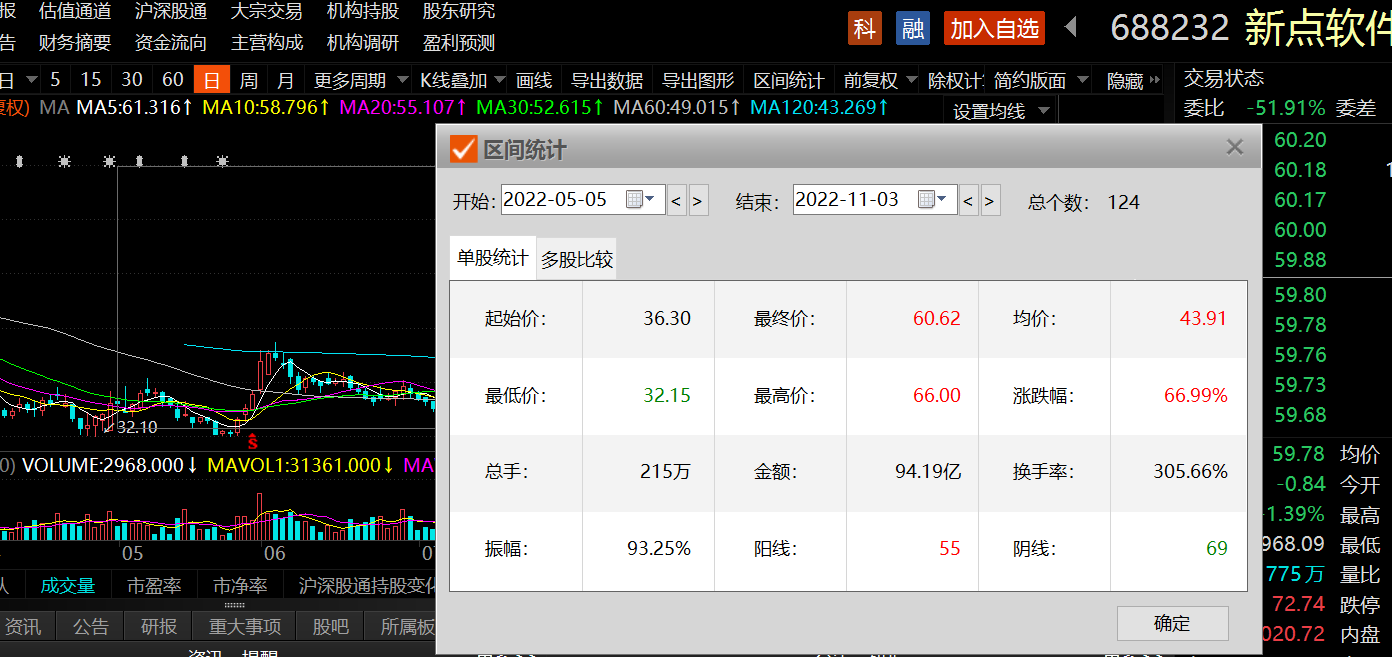Click the 画线 toolbar button
The image size is (1392, 657).
pyautogui.click(x=534, y=80)
